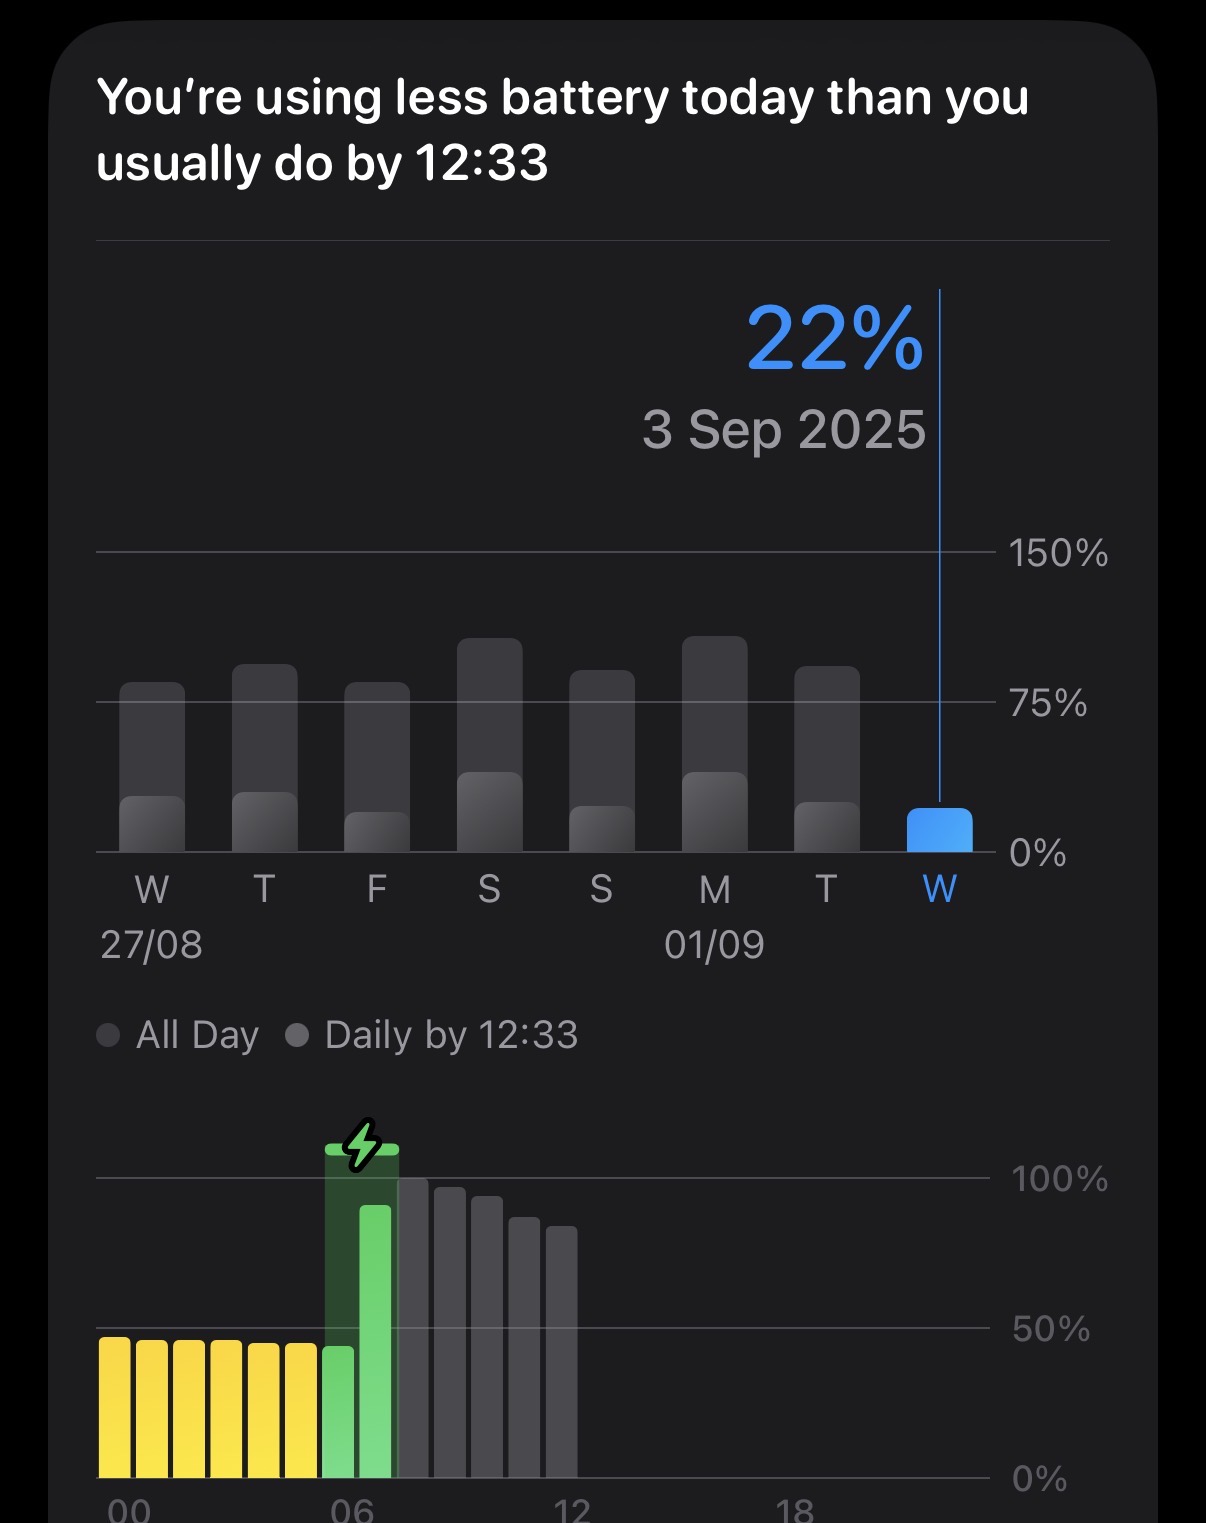The width and height of the screenshot is (1206, 1523).
Task: Tap the green charging bolt icon
Action: pyautogui.click(x=362, y=1144)
